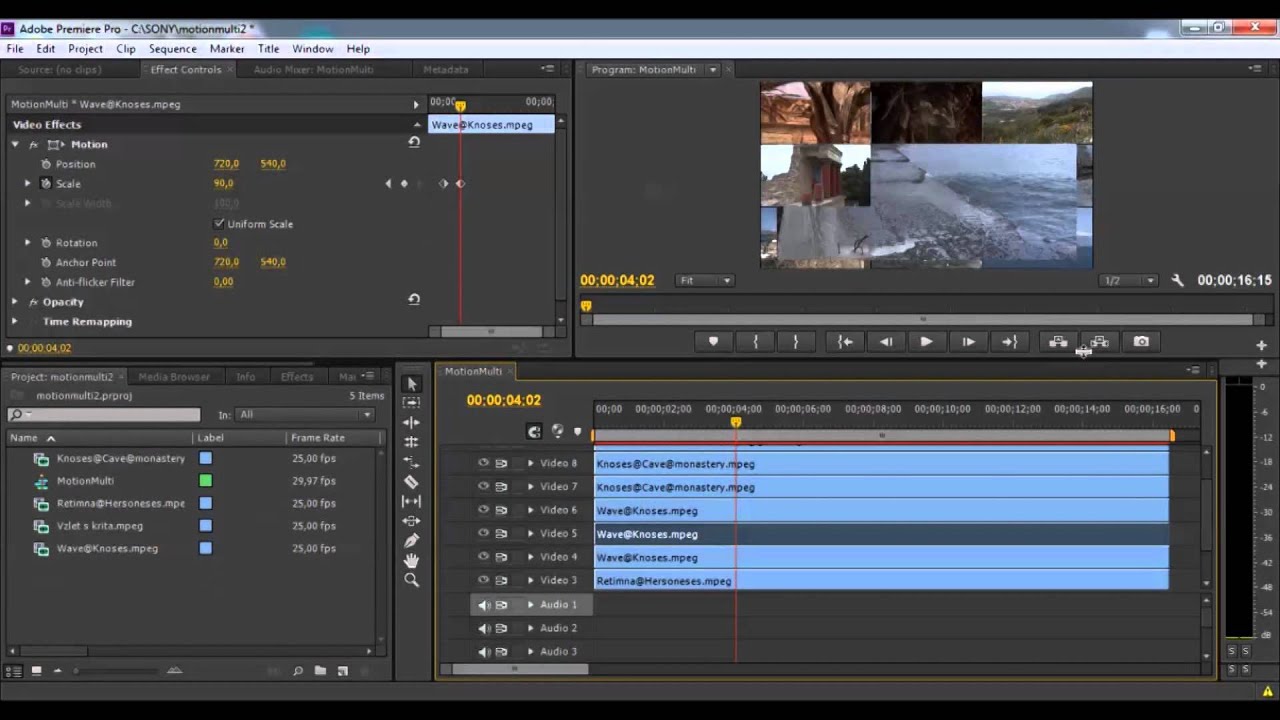Expand the Audio 2 track
This screenshot has height=720, width=1280.
click(531, 628)
